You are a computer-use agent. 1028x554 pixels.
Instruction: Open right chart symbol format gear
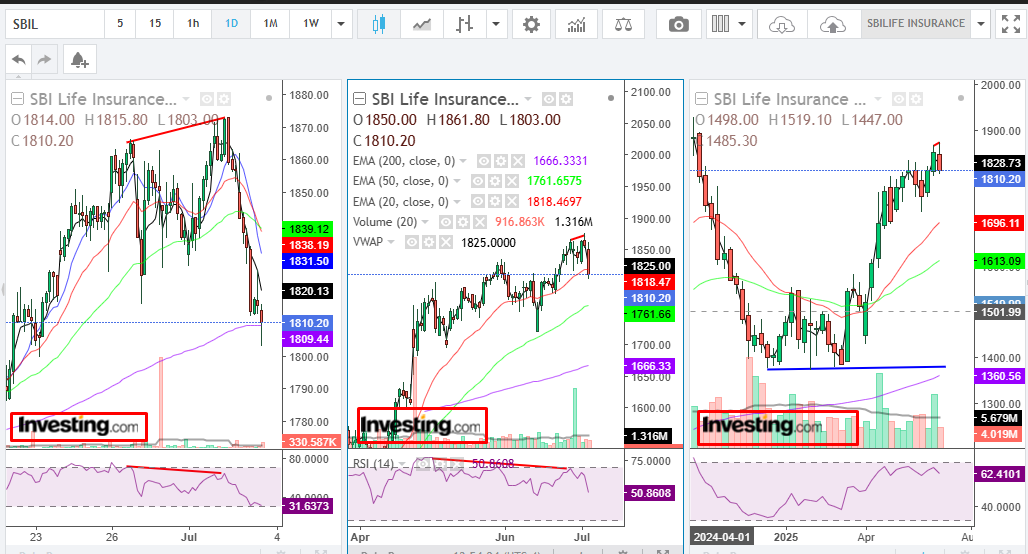coord(916,99)
